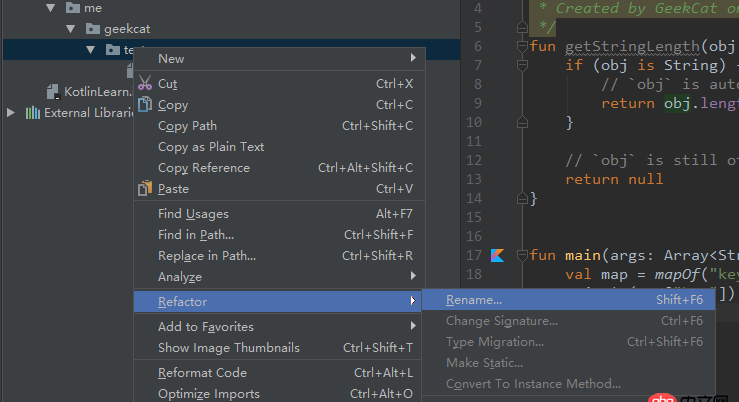The width and height of the screenshot is (739, 402).
Task: Click Copy Path menu entry
Action: 187,126
